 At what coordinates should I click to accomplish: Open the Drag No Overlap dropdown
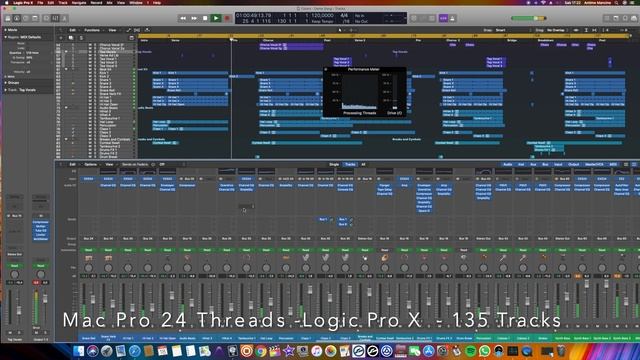(558, 30)
